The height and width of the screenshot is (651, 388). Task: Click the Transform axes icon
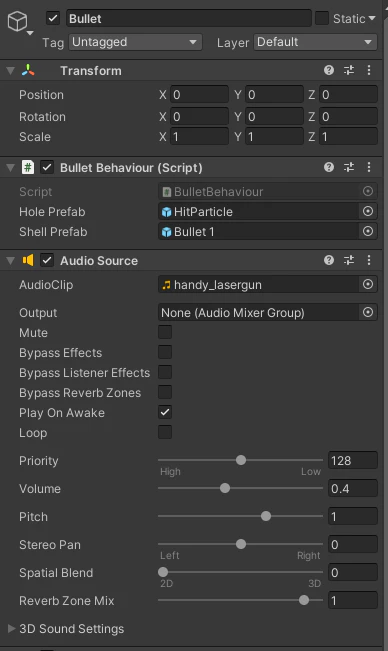(x=28, y=71)
